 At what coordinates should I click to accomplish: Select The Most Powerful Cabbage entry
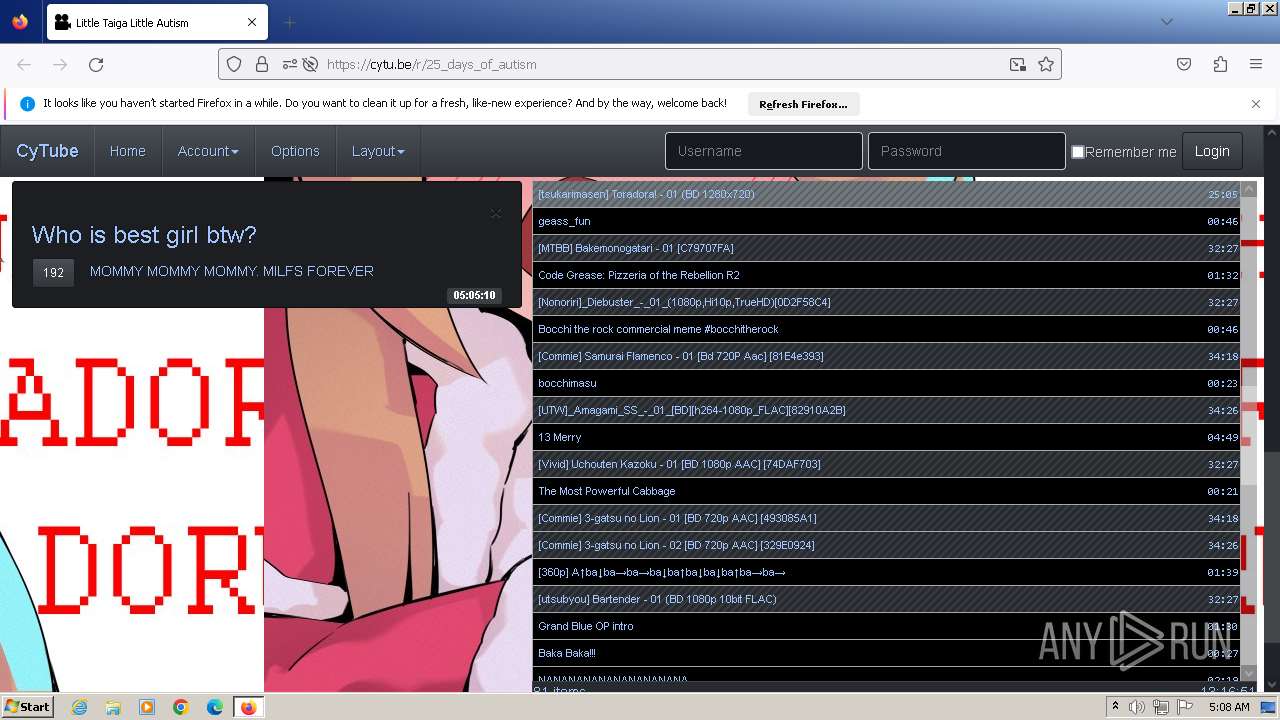point(887,491)
